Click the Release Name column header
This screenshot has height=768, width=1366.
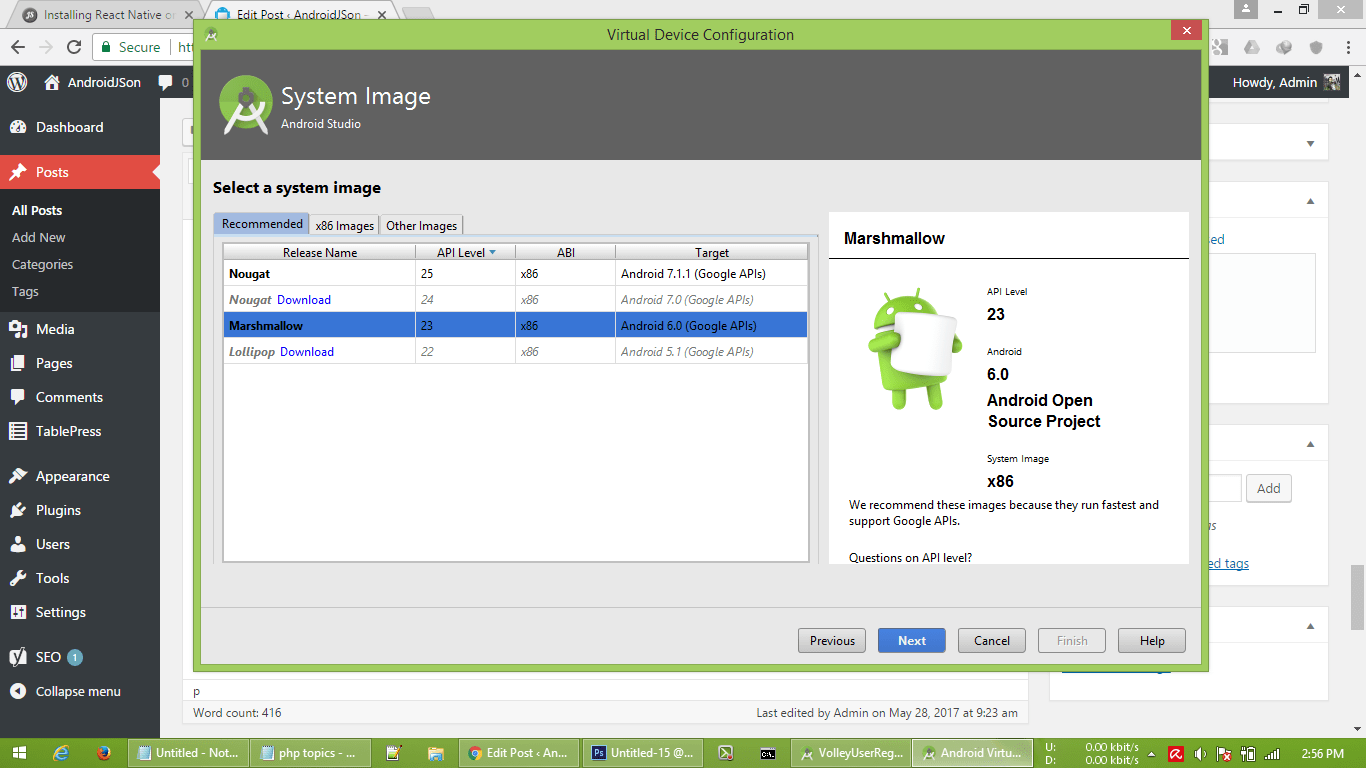coord(320,252)
